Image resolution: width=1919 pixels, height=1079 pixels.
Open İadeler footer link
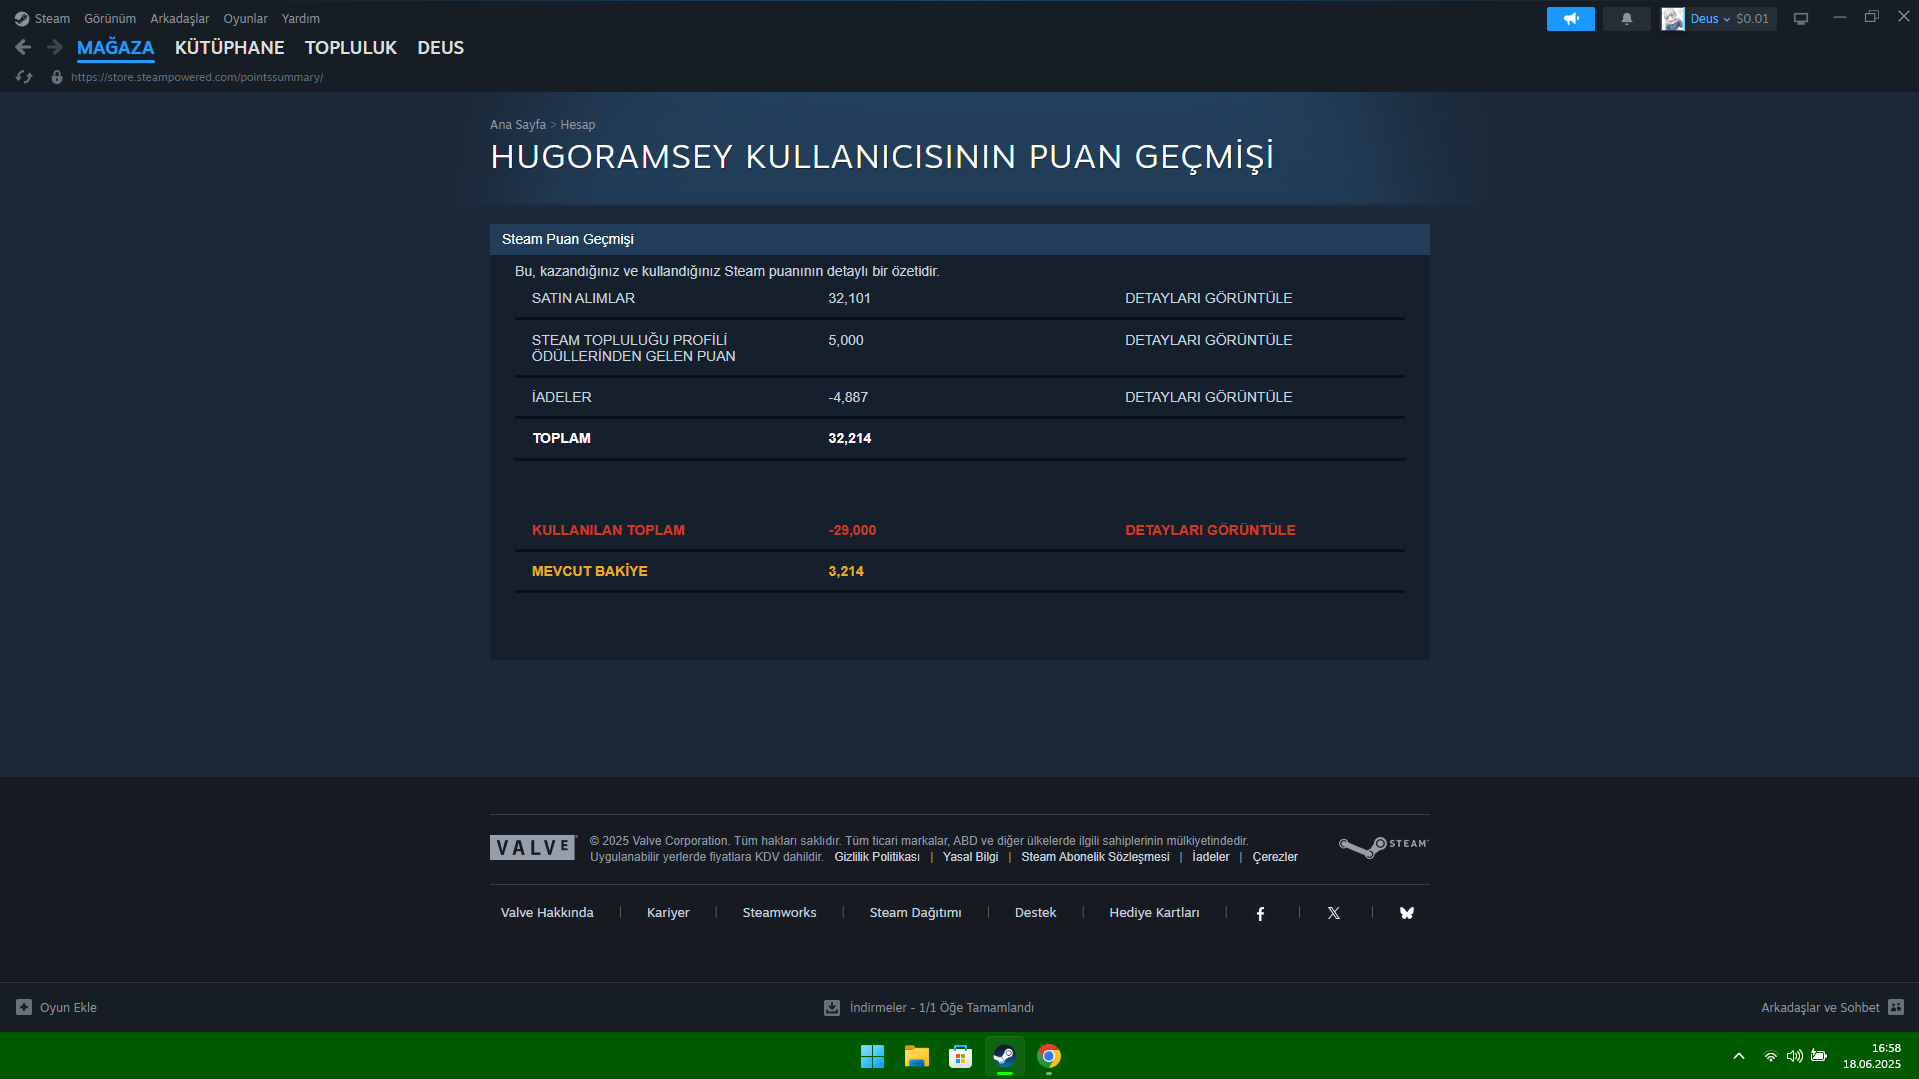[1211, 857]
